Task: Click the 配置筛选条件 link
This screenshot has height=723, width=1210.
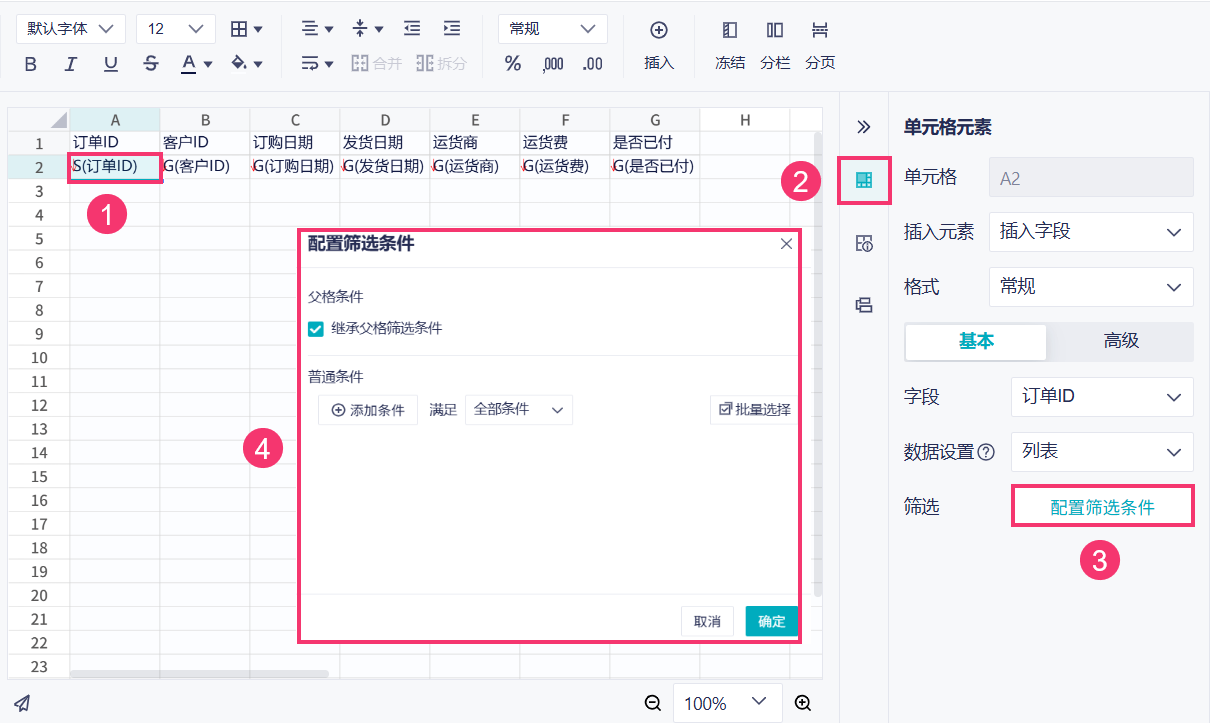Action: (1102, 507)
